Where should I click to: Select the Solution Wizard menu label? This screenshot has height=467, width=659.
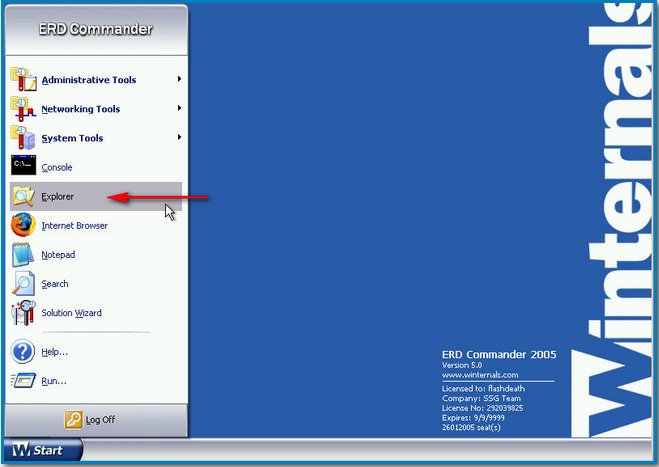click(x=71, y=313)
